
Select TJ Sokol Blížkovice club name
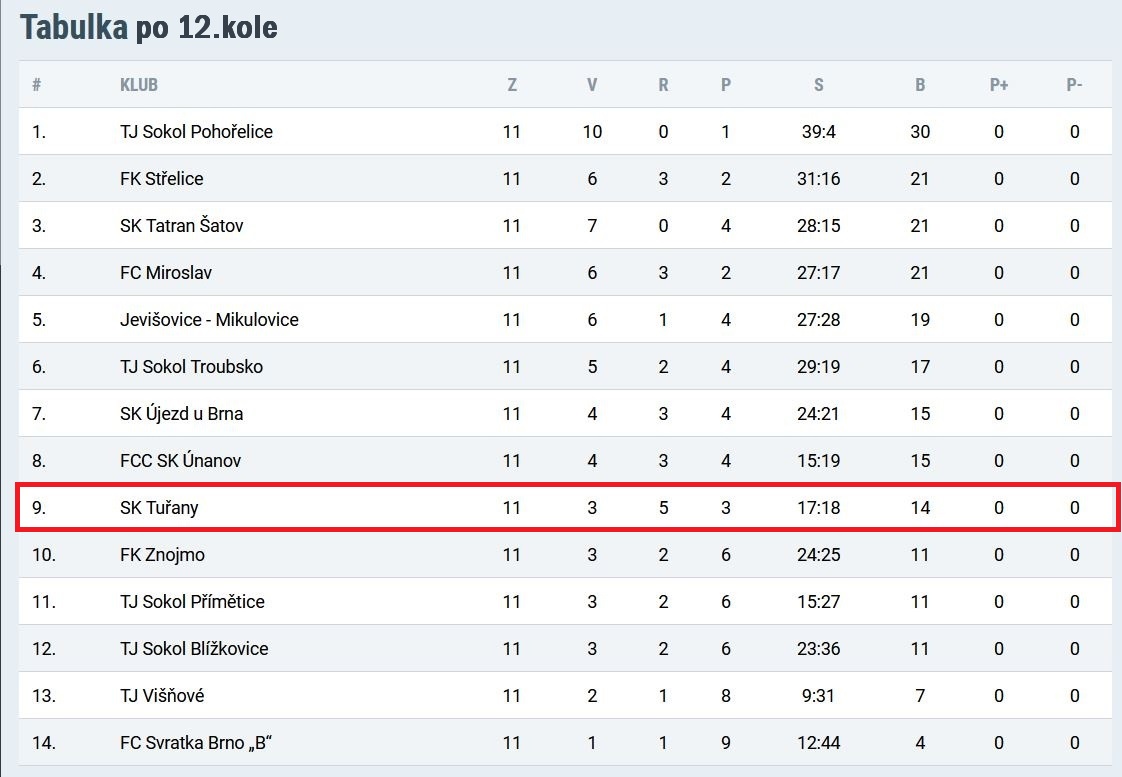point(194,649)
